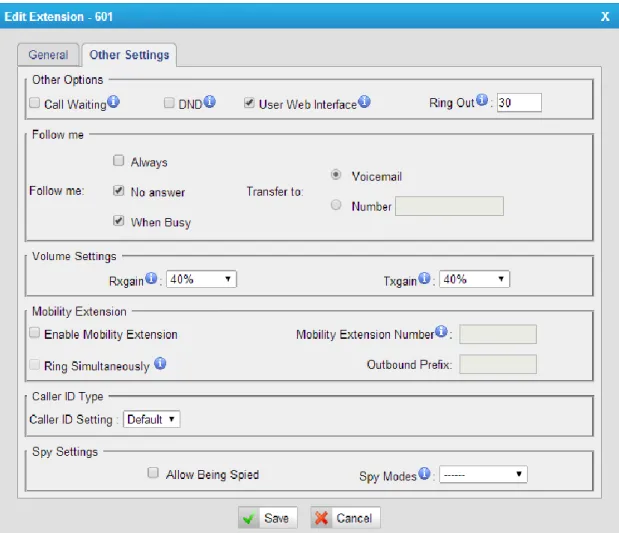Click the Call Waiting info icon
The width and height of the screenshot is (619, 533).
[113, 102]
